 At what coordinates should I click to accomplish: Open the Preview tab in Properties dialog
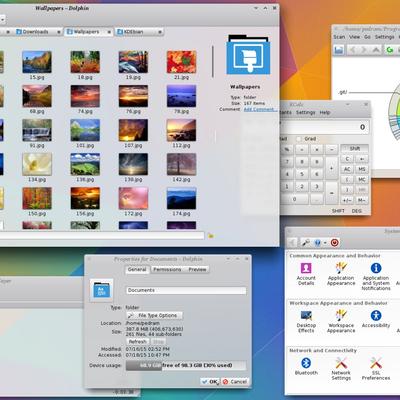pos(197,269)
